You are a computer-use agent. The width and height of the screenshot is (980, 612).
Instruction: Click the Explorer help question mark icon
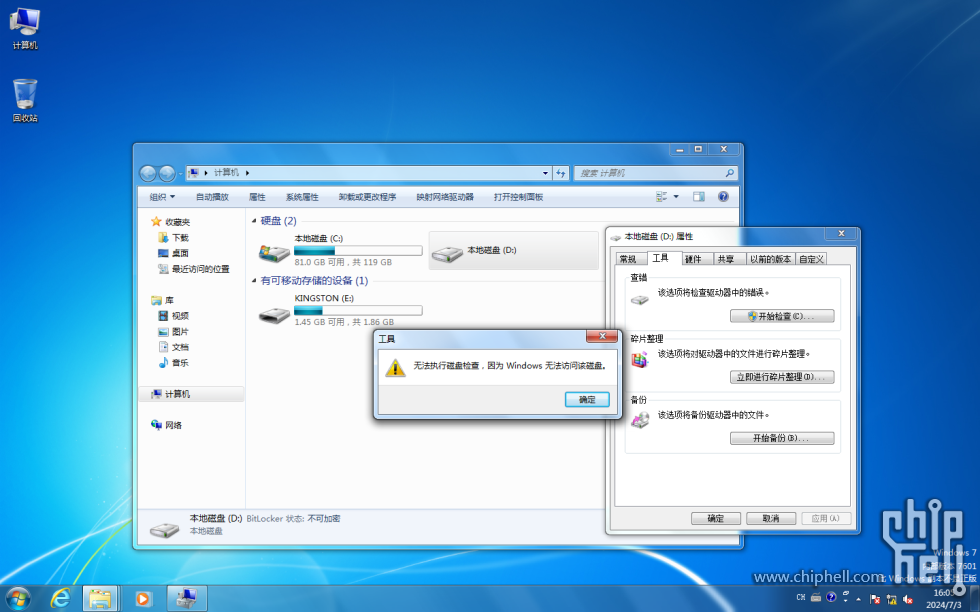click(x=723, y=197)
